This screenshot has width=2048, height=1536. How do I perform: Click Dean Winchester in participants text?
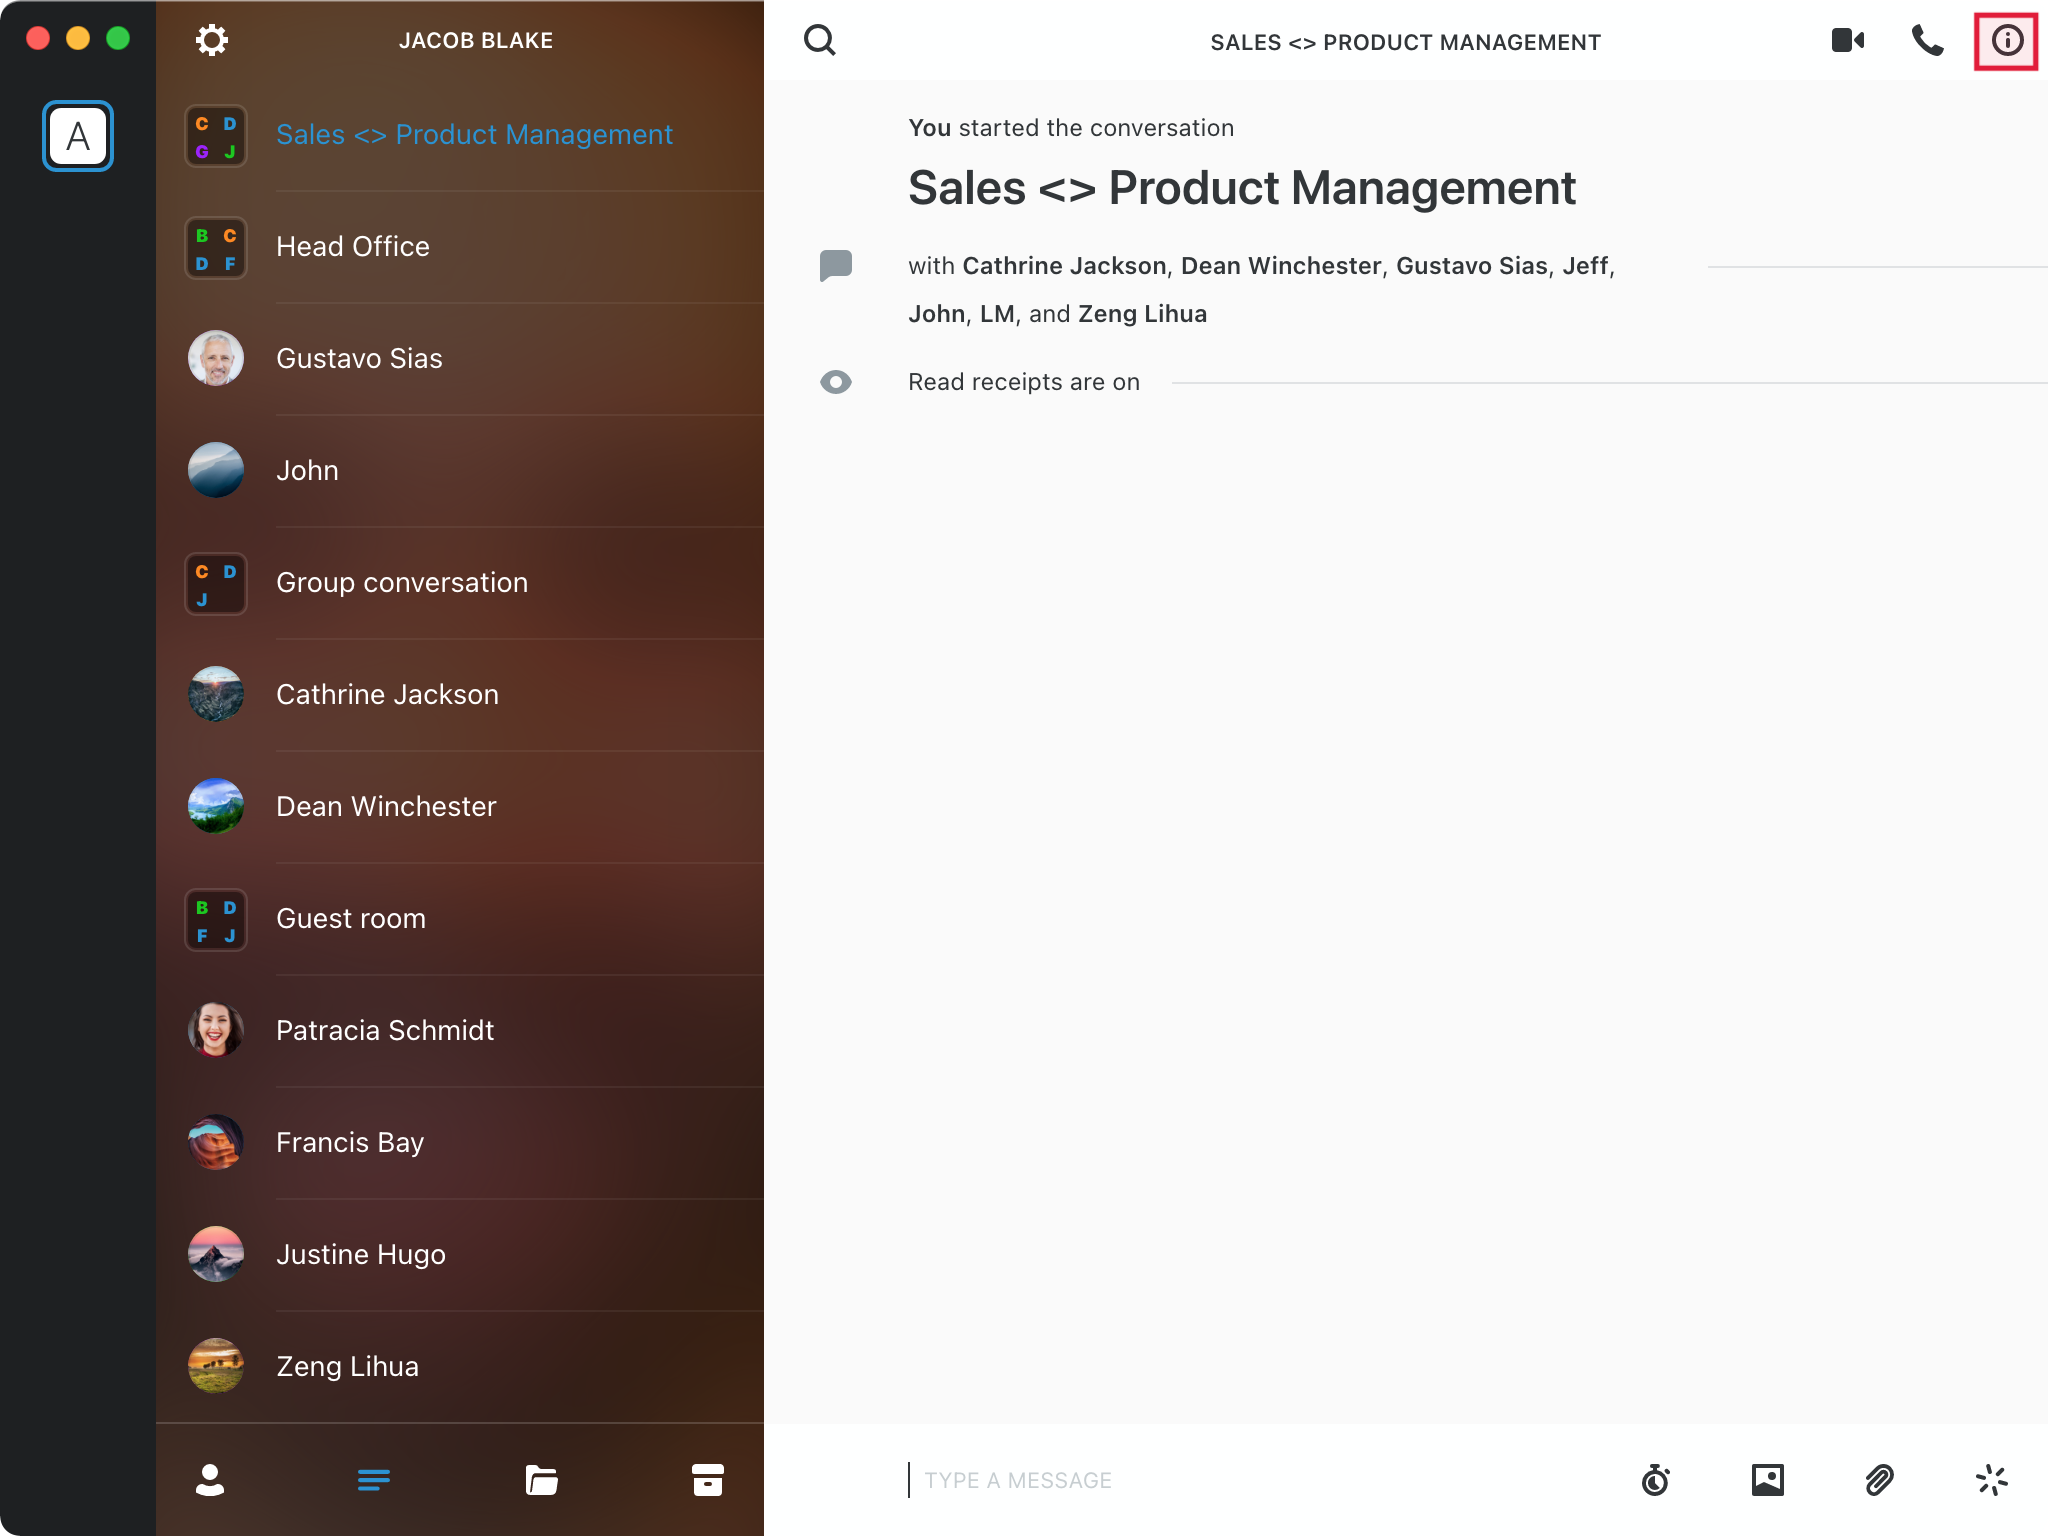[1281, 266]
